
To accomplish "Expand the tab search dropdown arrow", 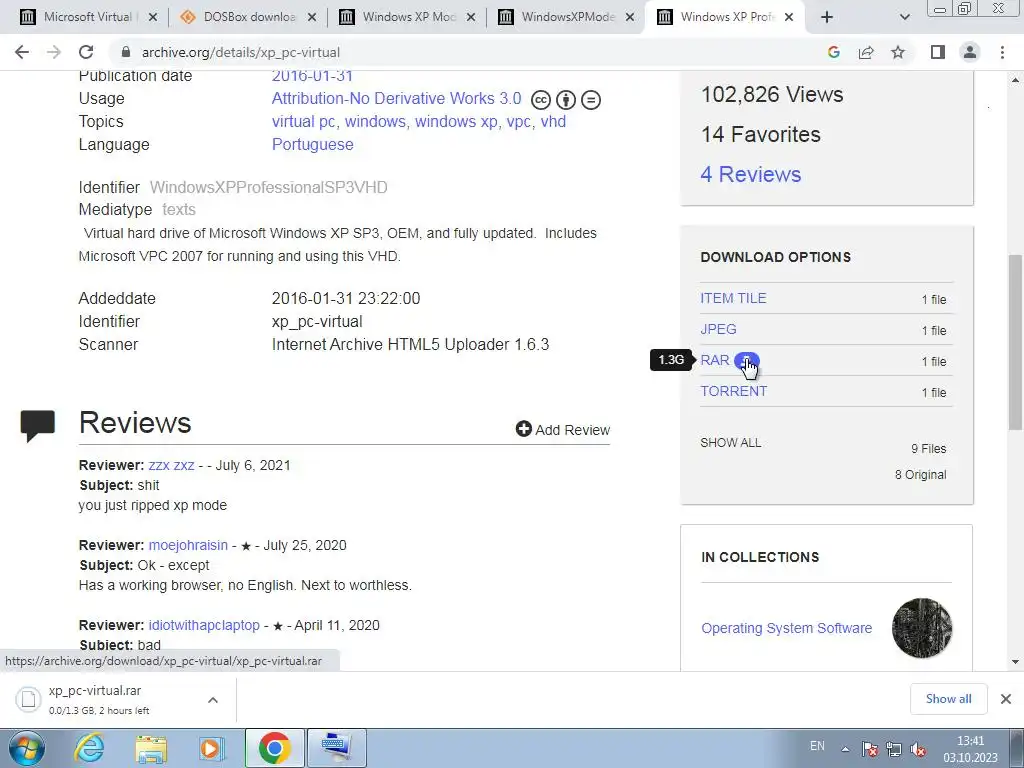I will [904, 17].
